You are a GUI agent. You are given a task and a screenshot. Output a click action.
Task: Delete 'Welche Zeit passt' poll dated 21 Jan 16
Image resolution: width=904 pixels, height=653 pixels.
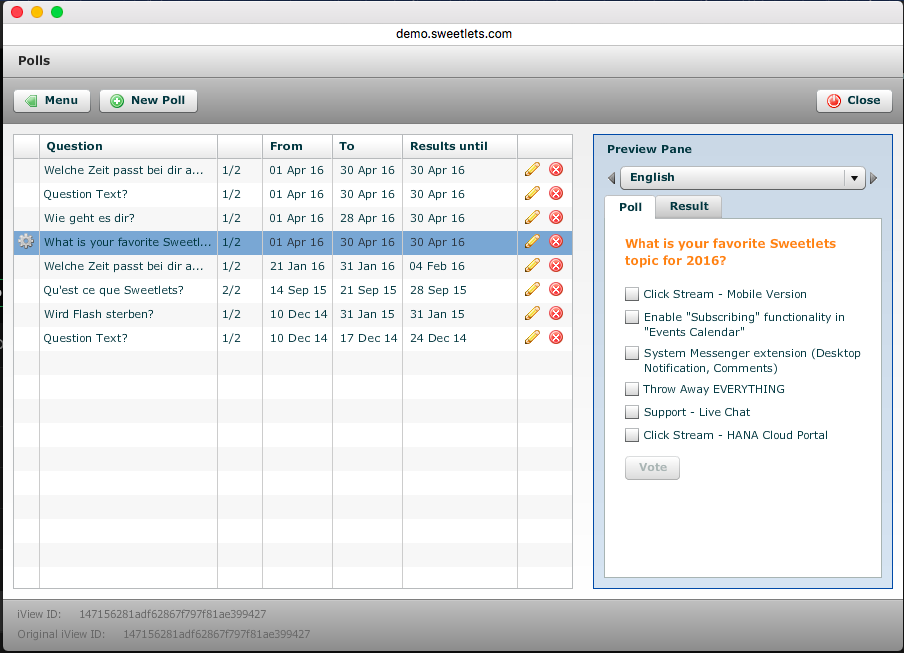tap(556, 266)
